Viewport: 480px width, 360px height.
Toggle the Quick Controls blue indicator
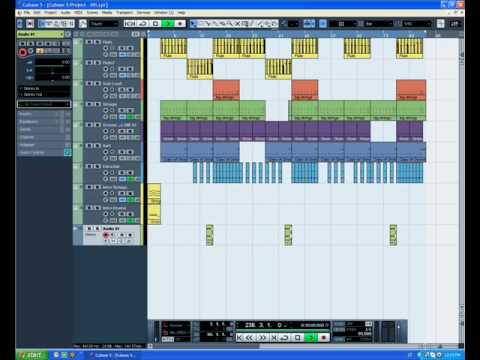(67, 152)
